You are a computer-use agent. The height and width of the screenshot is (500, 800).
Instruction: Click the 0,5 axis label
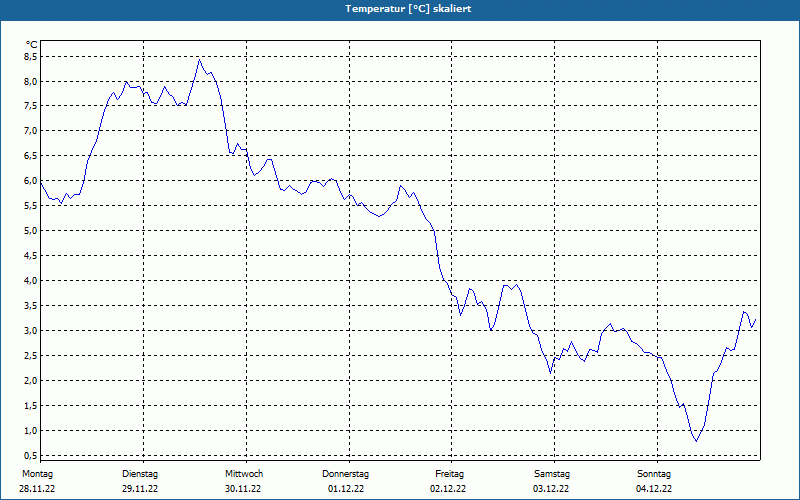31,456
